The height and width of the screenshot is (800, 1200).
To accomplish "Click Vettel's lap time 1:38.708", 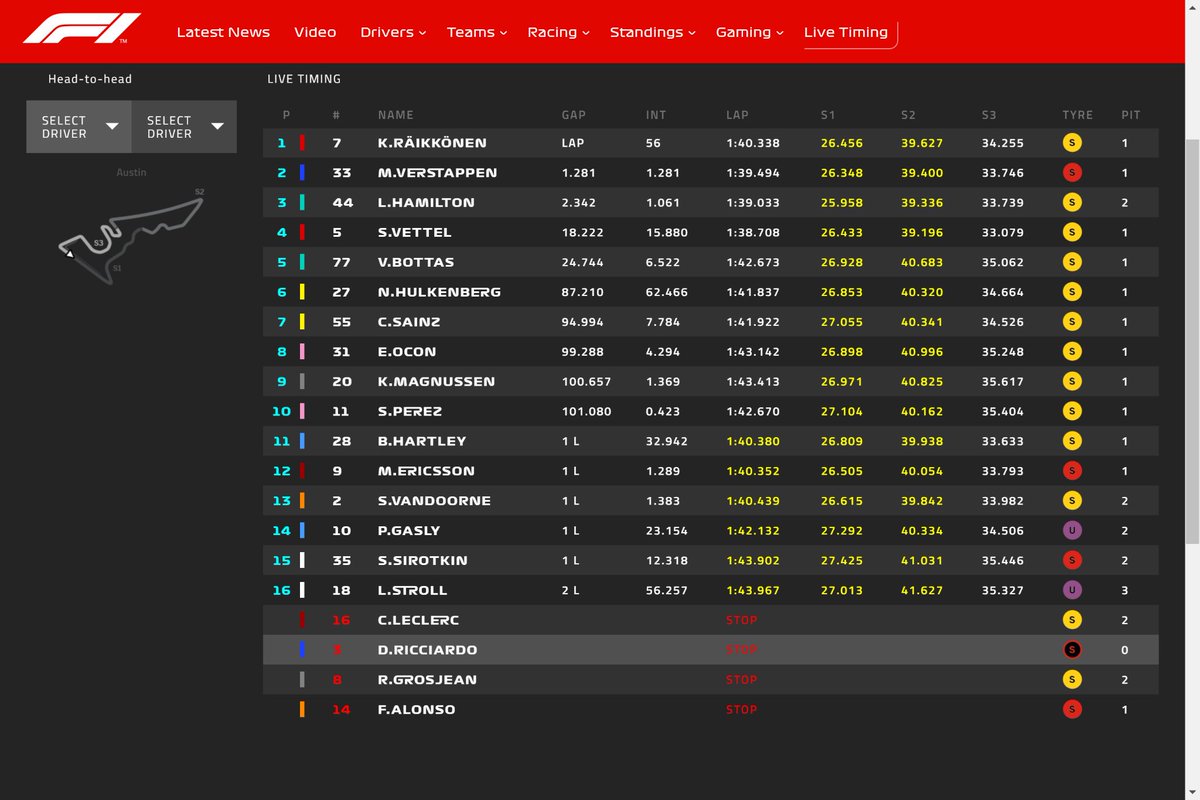I will pos(753,233).
